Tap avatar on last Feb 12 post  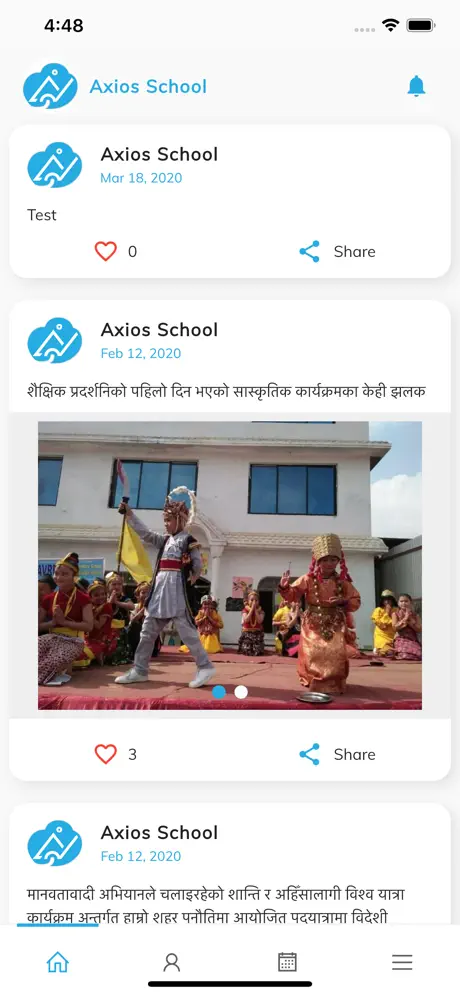[x=55, y=843]
